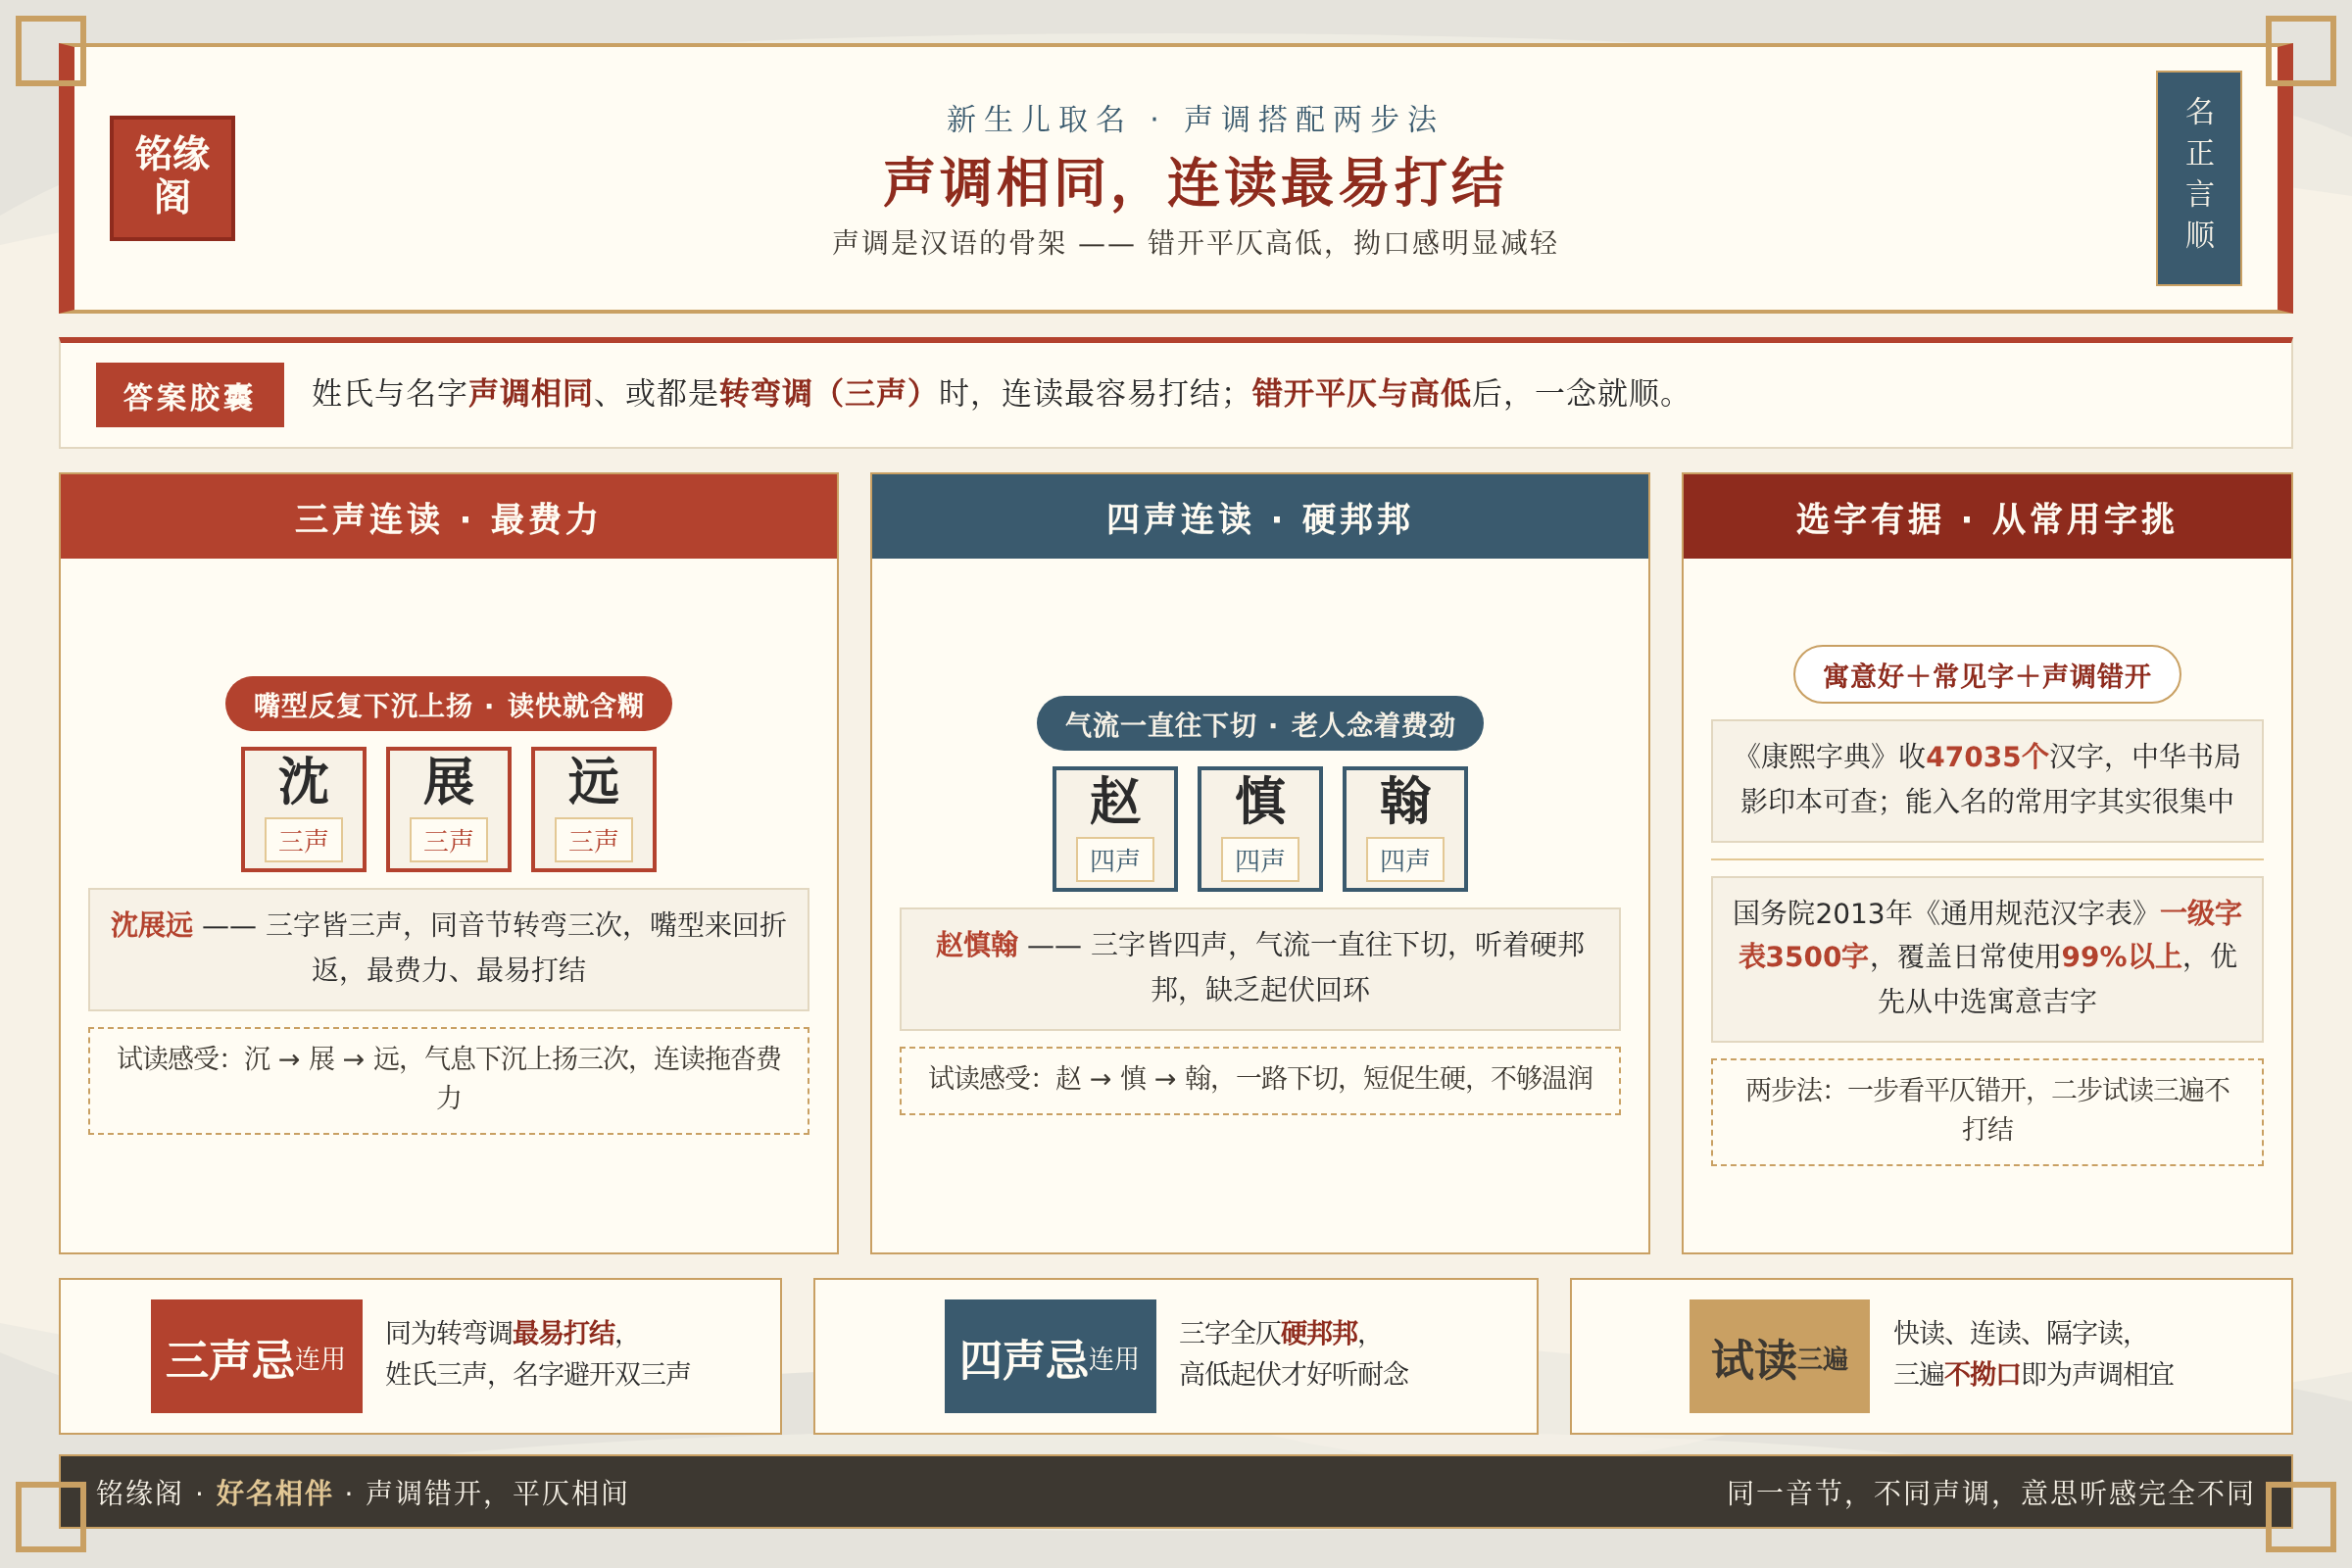Image resolution: width=2352 pixels, height=1568 pixels.
Task: Click the pill 寓意好＋常见字＋声调错开
Action: point(1987,675)
